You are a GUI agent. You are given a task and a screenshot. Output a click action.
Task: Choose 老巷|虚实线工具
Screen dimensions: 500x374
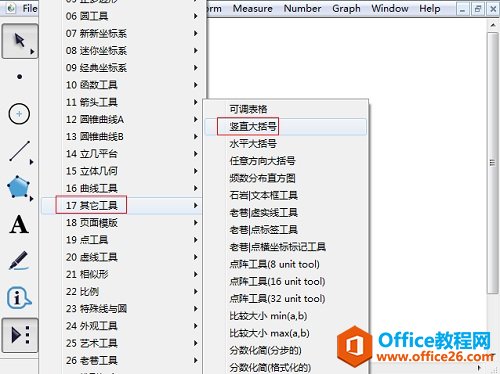286,212
